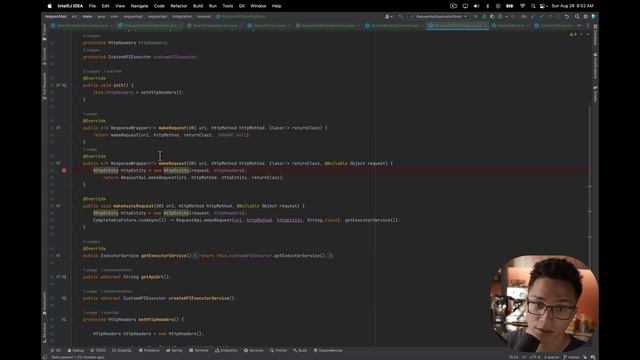
Task: Click '4 spaces' indent in status bar
Action: pyautogui.click(x=551, y=357)
